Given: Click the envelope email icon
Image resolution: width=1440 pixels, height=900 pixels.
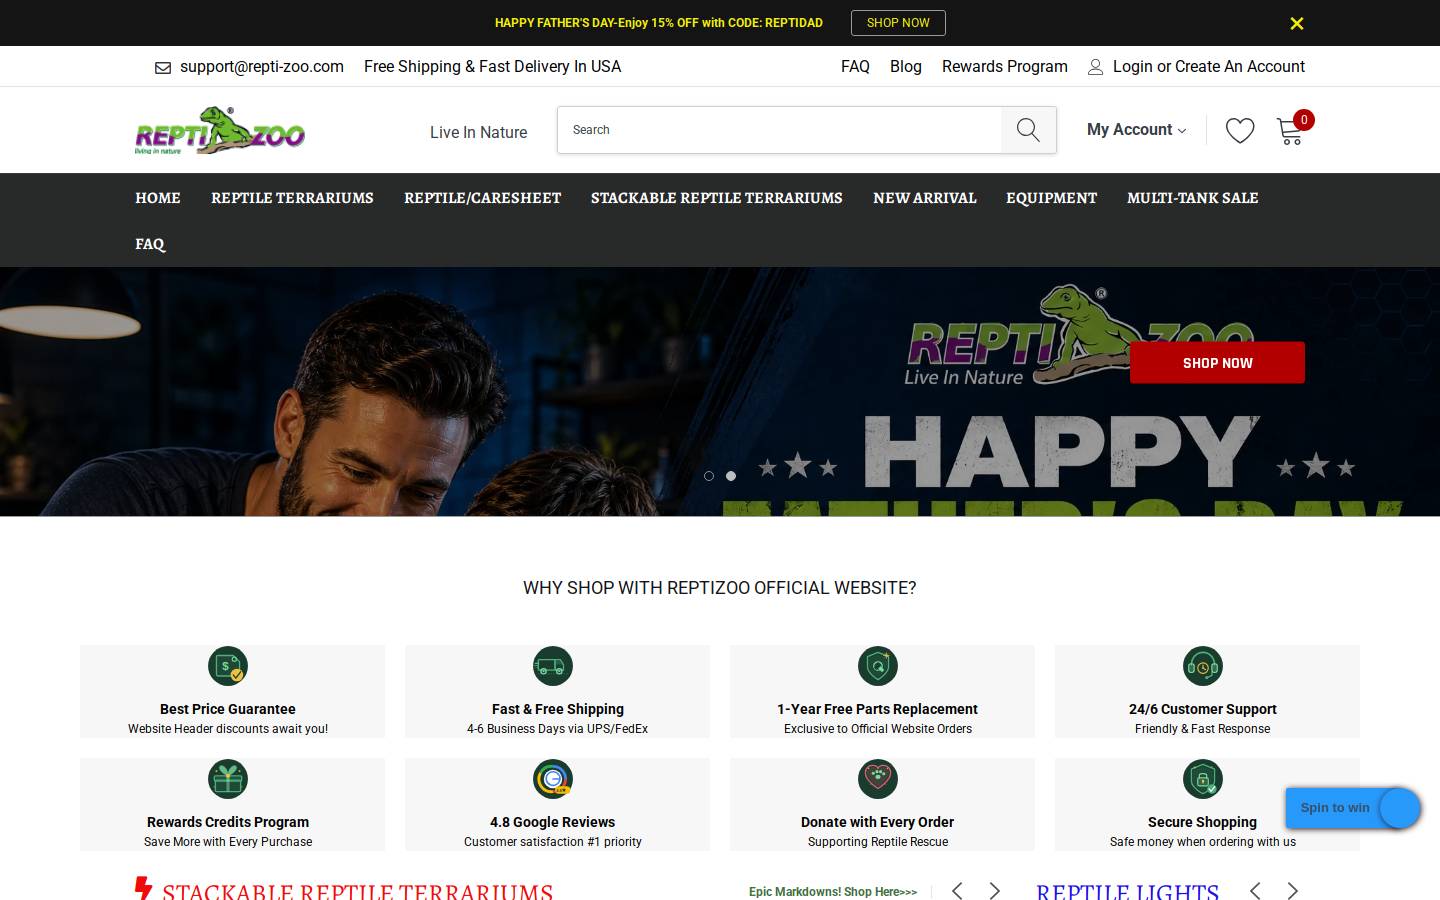Looking at the screenshot, I should (x=163, y=67).
